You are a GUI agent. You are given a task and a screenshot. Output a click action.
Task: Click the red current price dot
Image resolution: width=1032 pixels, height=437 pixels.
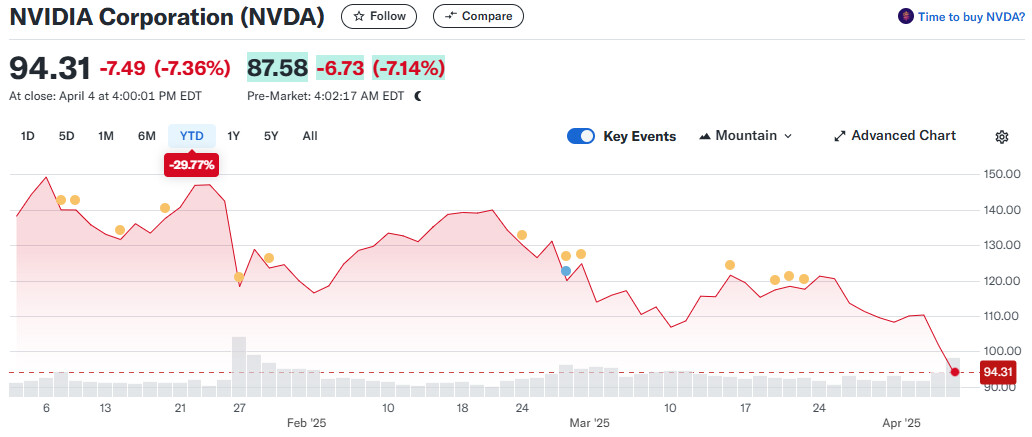coord(954,372)
